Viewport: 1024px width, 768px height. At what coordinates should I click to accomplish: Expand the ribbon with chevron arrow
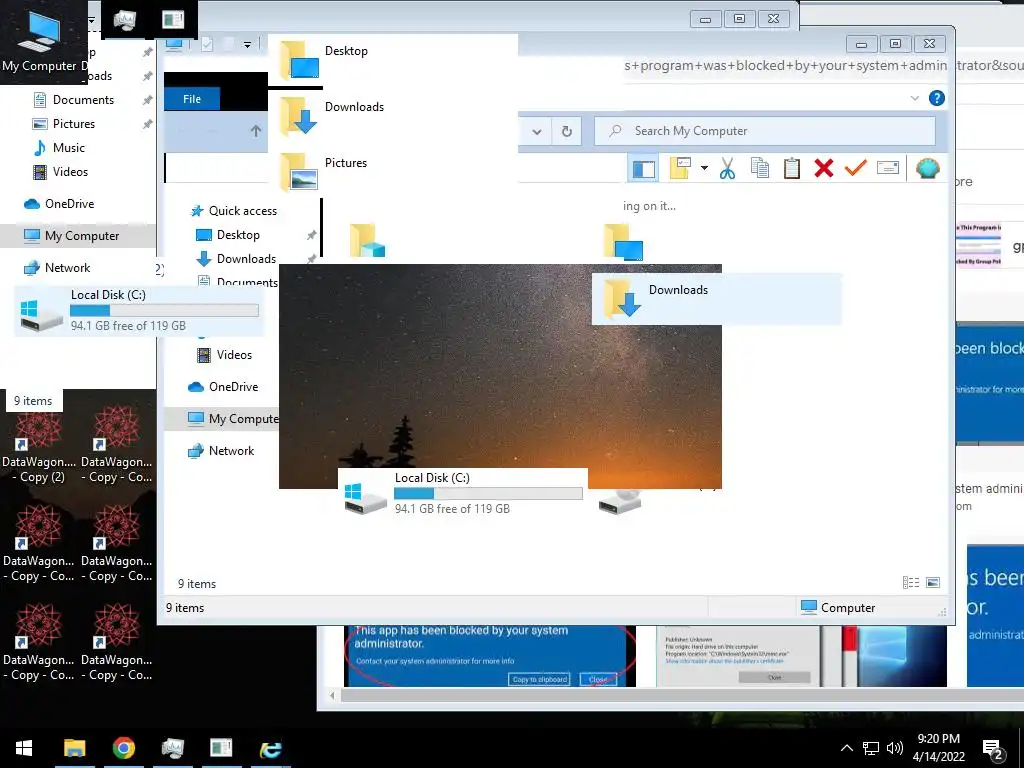coord(915,98)
